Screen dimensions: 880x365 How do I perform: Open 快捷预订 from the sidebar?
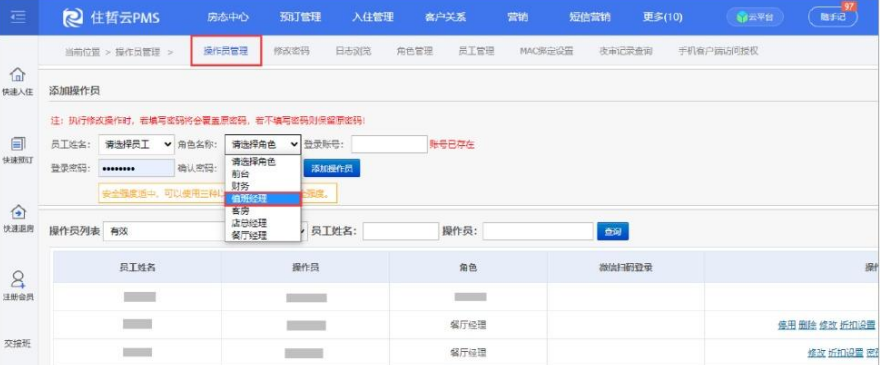[x=18, y=150]
